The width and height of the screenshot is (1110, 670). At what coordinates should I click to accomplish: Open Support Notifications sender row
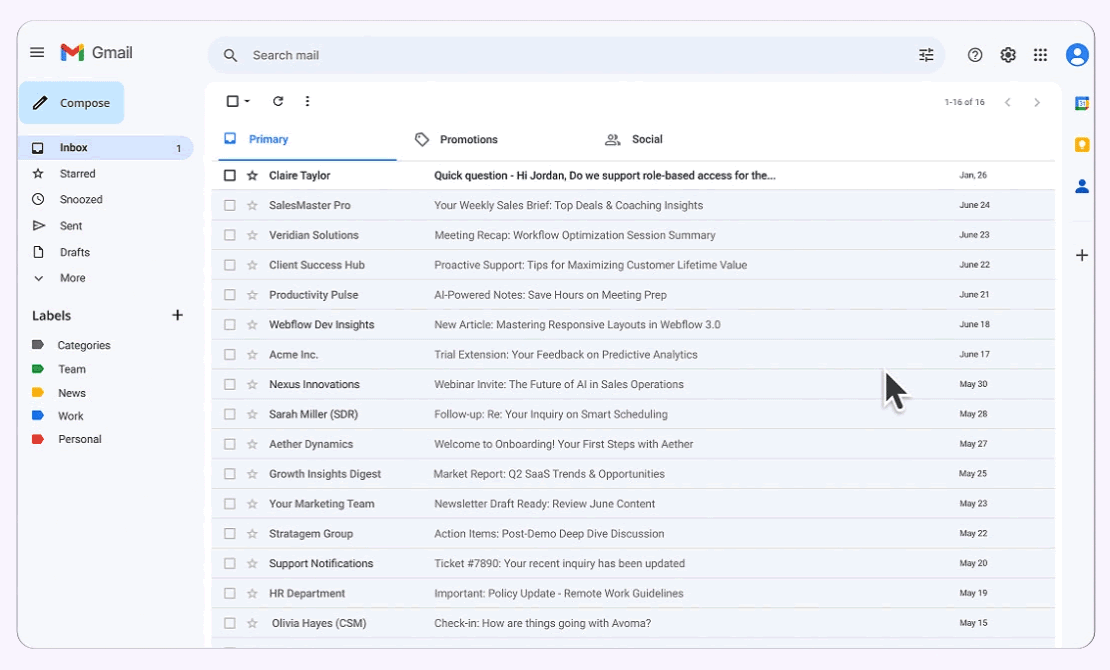pos(633,564)
